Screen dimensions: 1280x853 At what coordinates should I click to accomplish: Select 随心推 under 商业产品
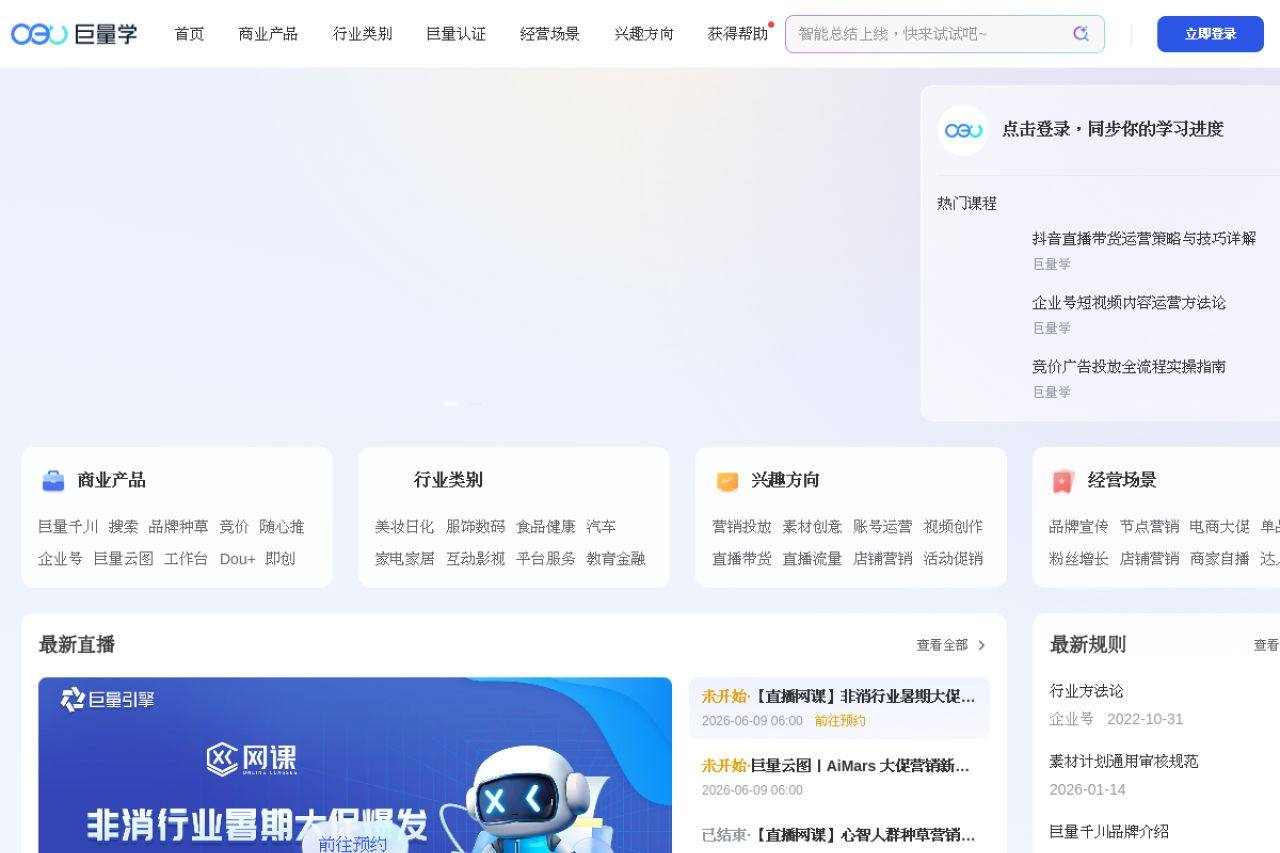pyautogui.click(x=282, y=527)
